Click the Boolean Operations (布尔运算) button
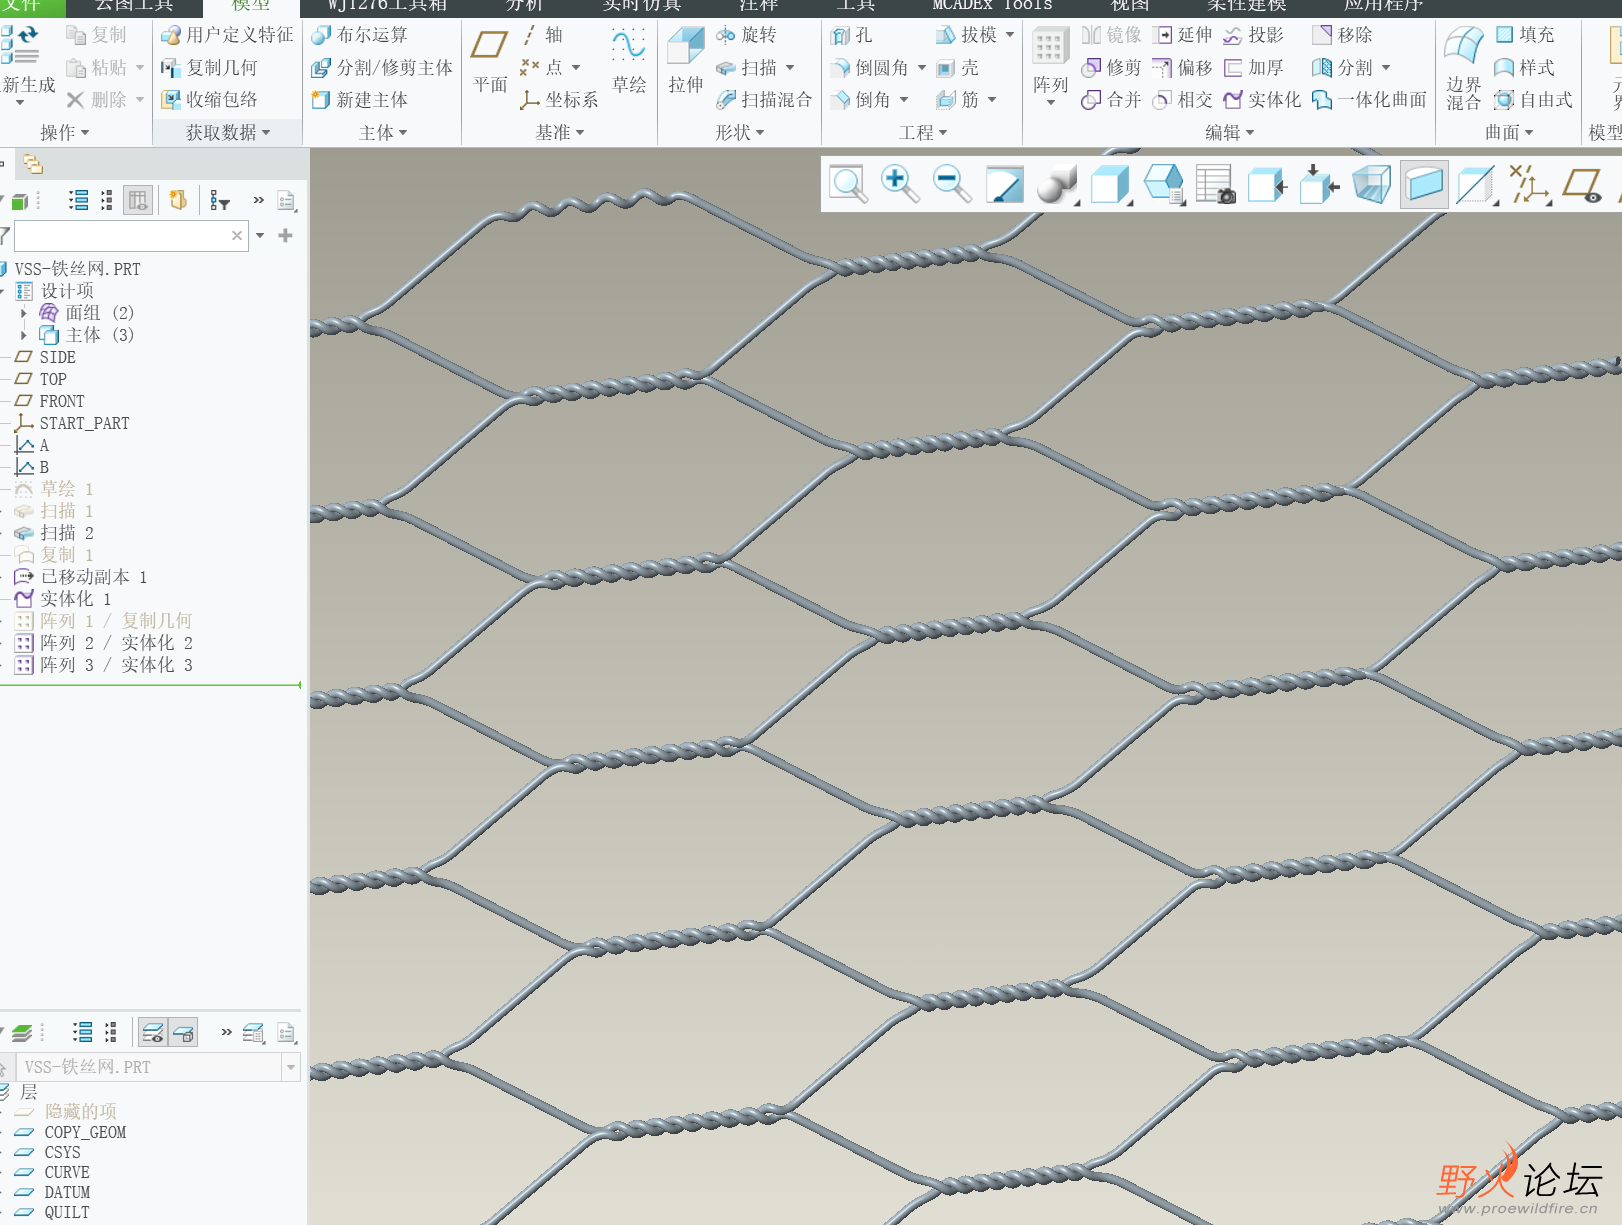Image resolution: width=1622 pixels, height=1225 pixels. (360, 35)
